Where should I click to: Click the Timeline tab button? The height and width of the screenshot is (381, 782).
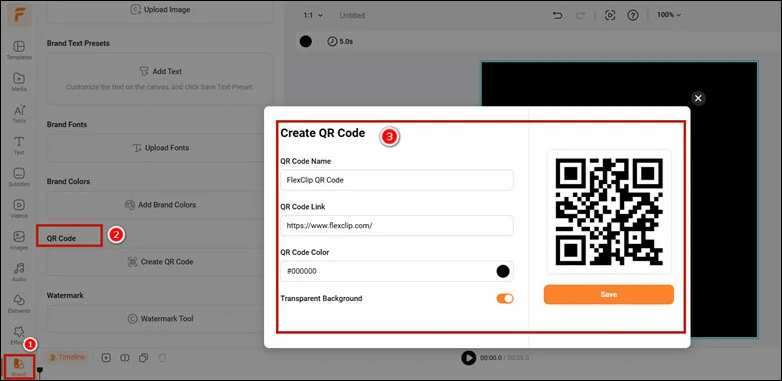68,357
